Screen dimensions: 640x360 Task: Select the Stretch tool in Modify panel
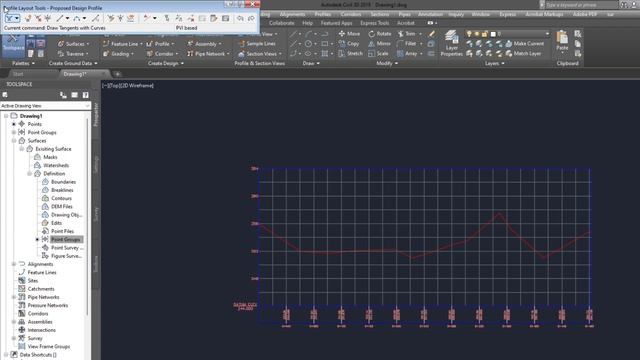coord(351,53)
